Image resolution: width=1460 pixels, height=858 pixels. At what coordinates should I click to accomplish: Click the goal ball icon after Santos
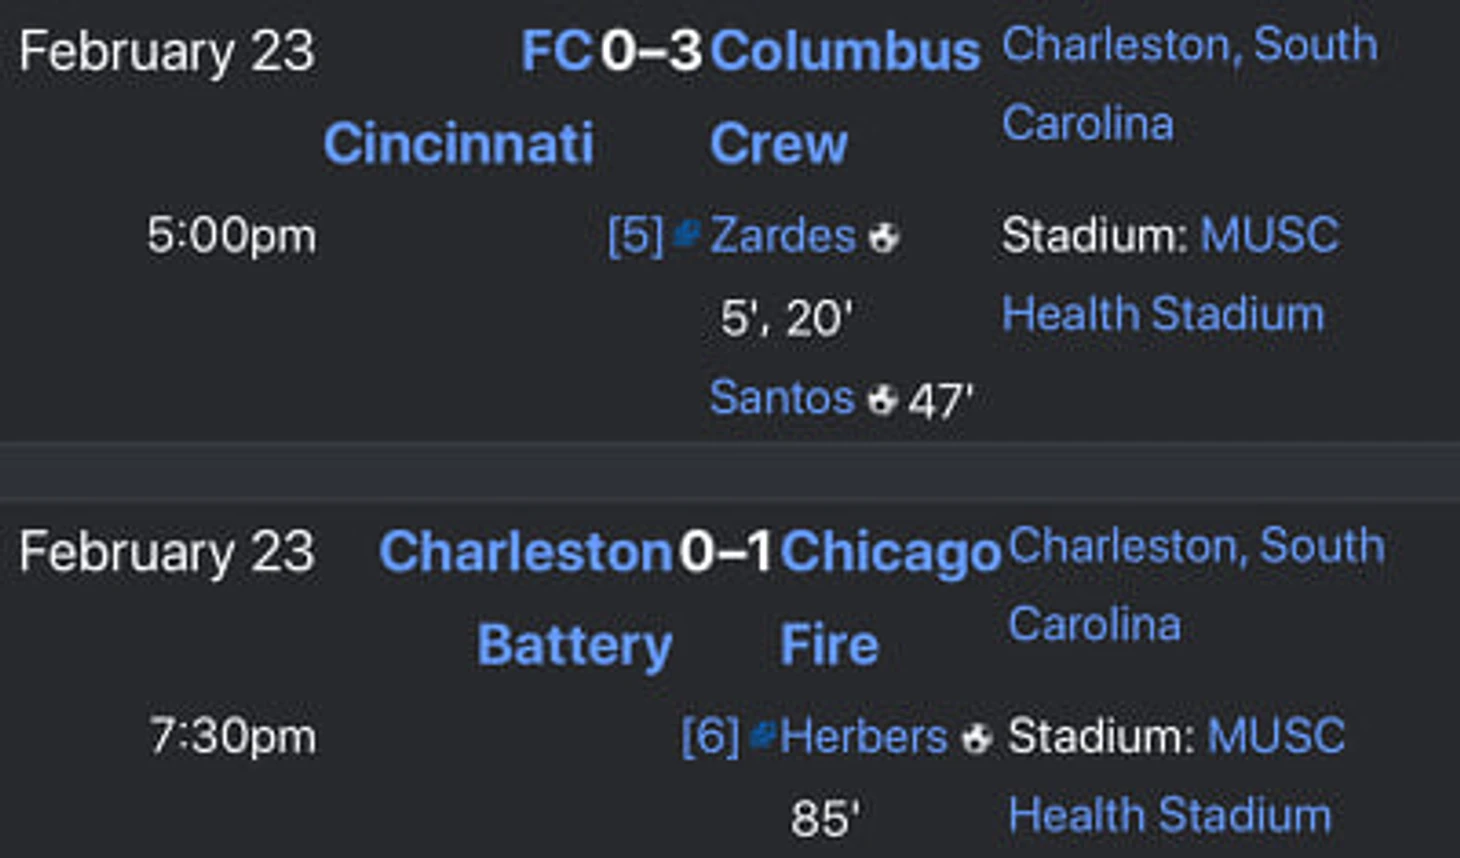pyautogui.click(x=881, y=400)
